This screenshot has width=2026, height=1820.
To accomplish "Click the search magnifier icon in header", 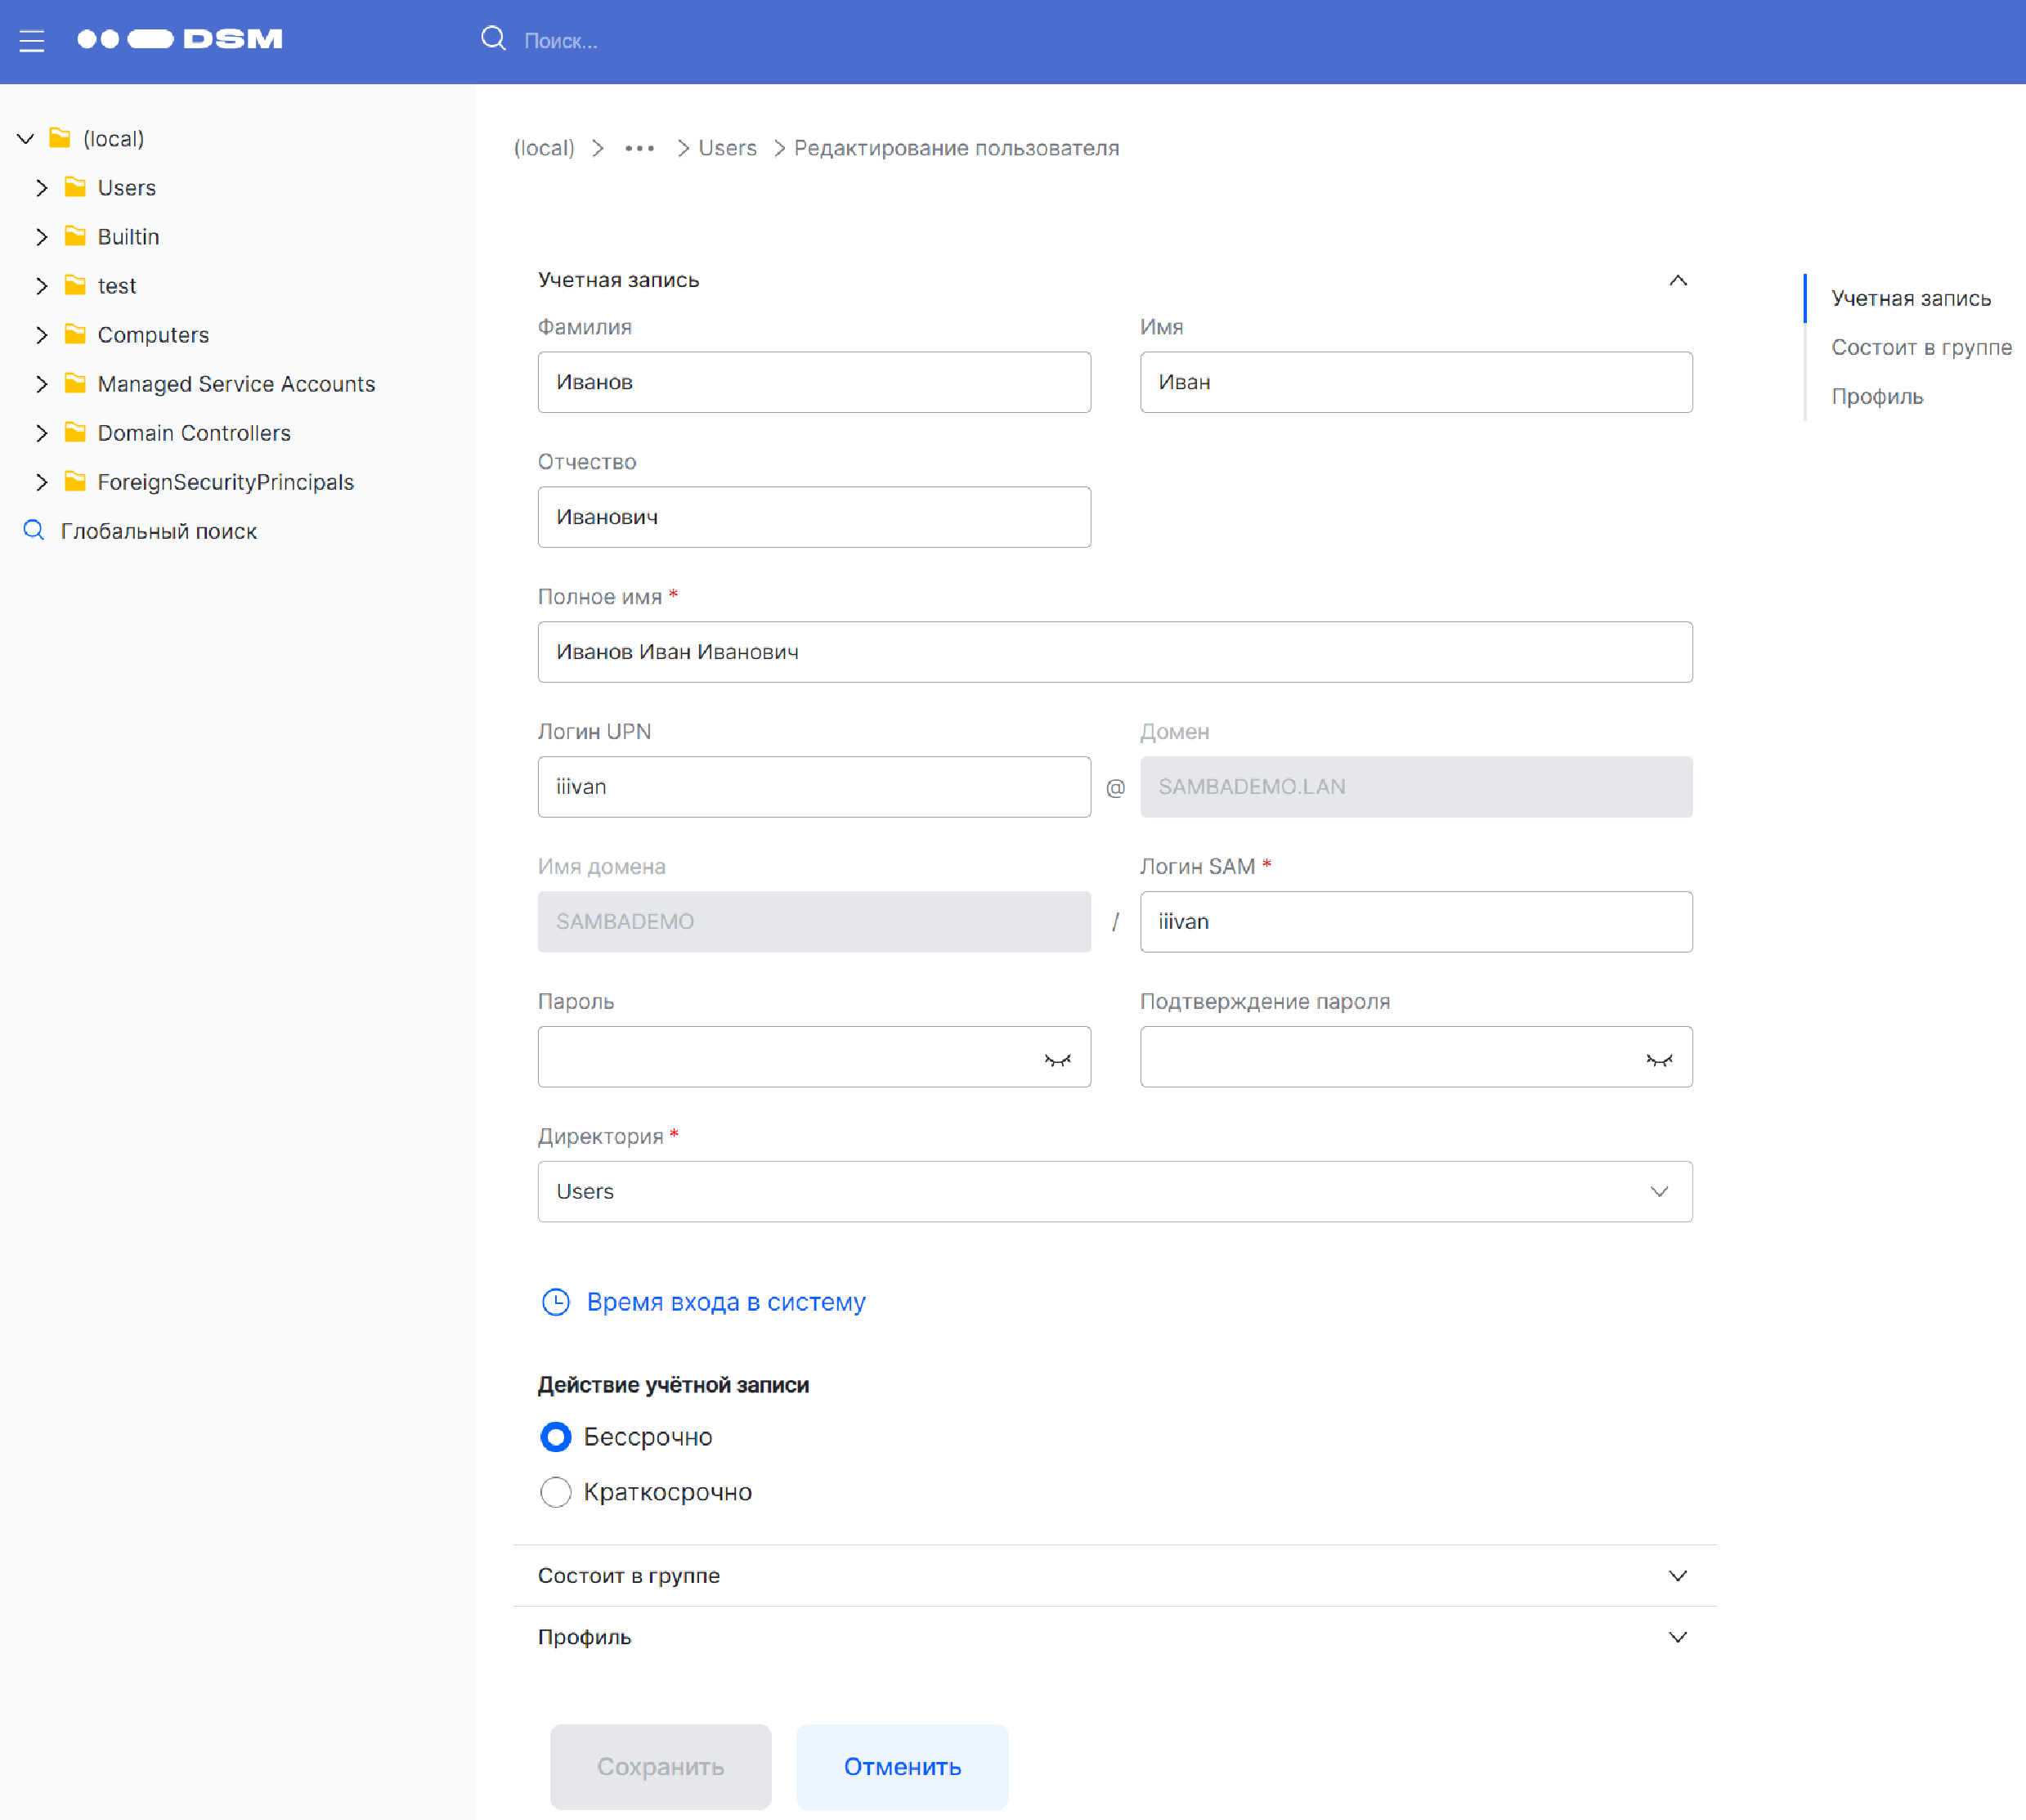I will click(493, 39).
